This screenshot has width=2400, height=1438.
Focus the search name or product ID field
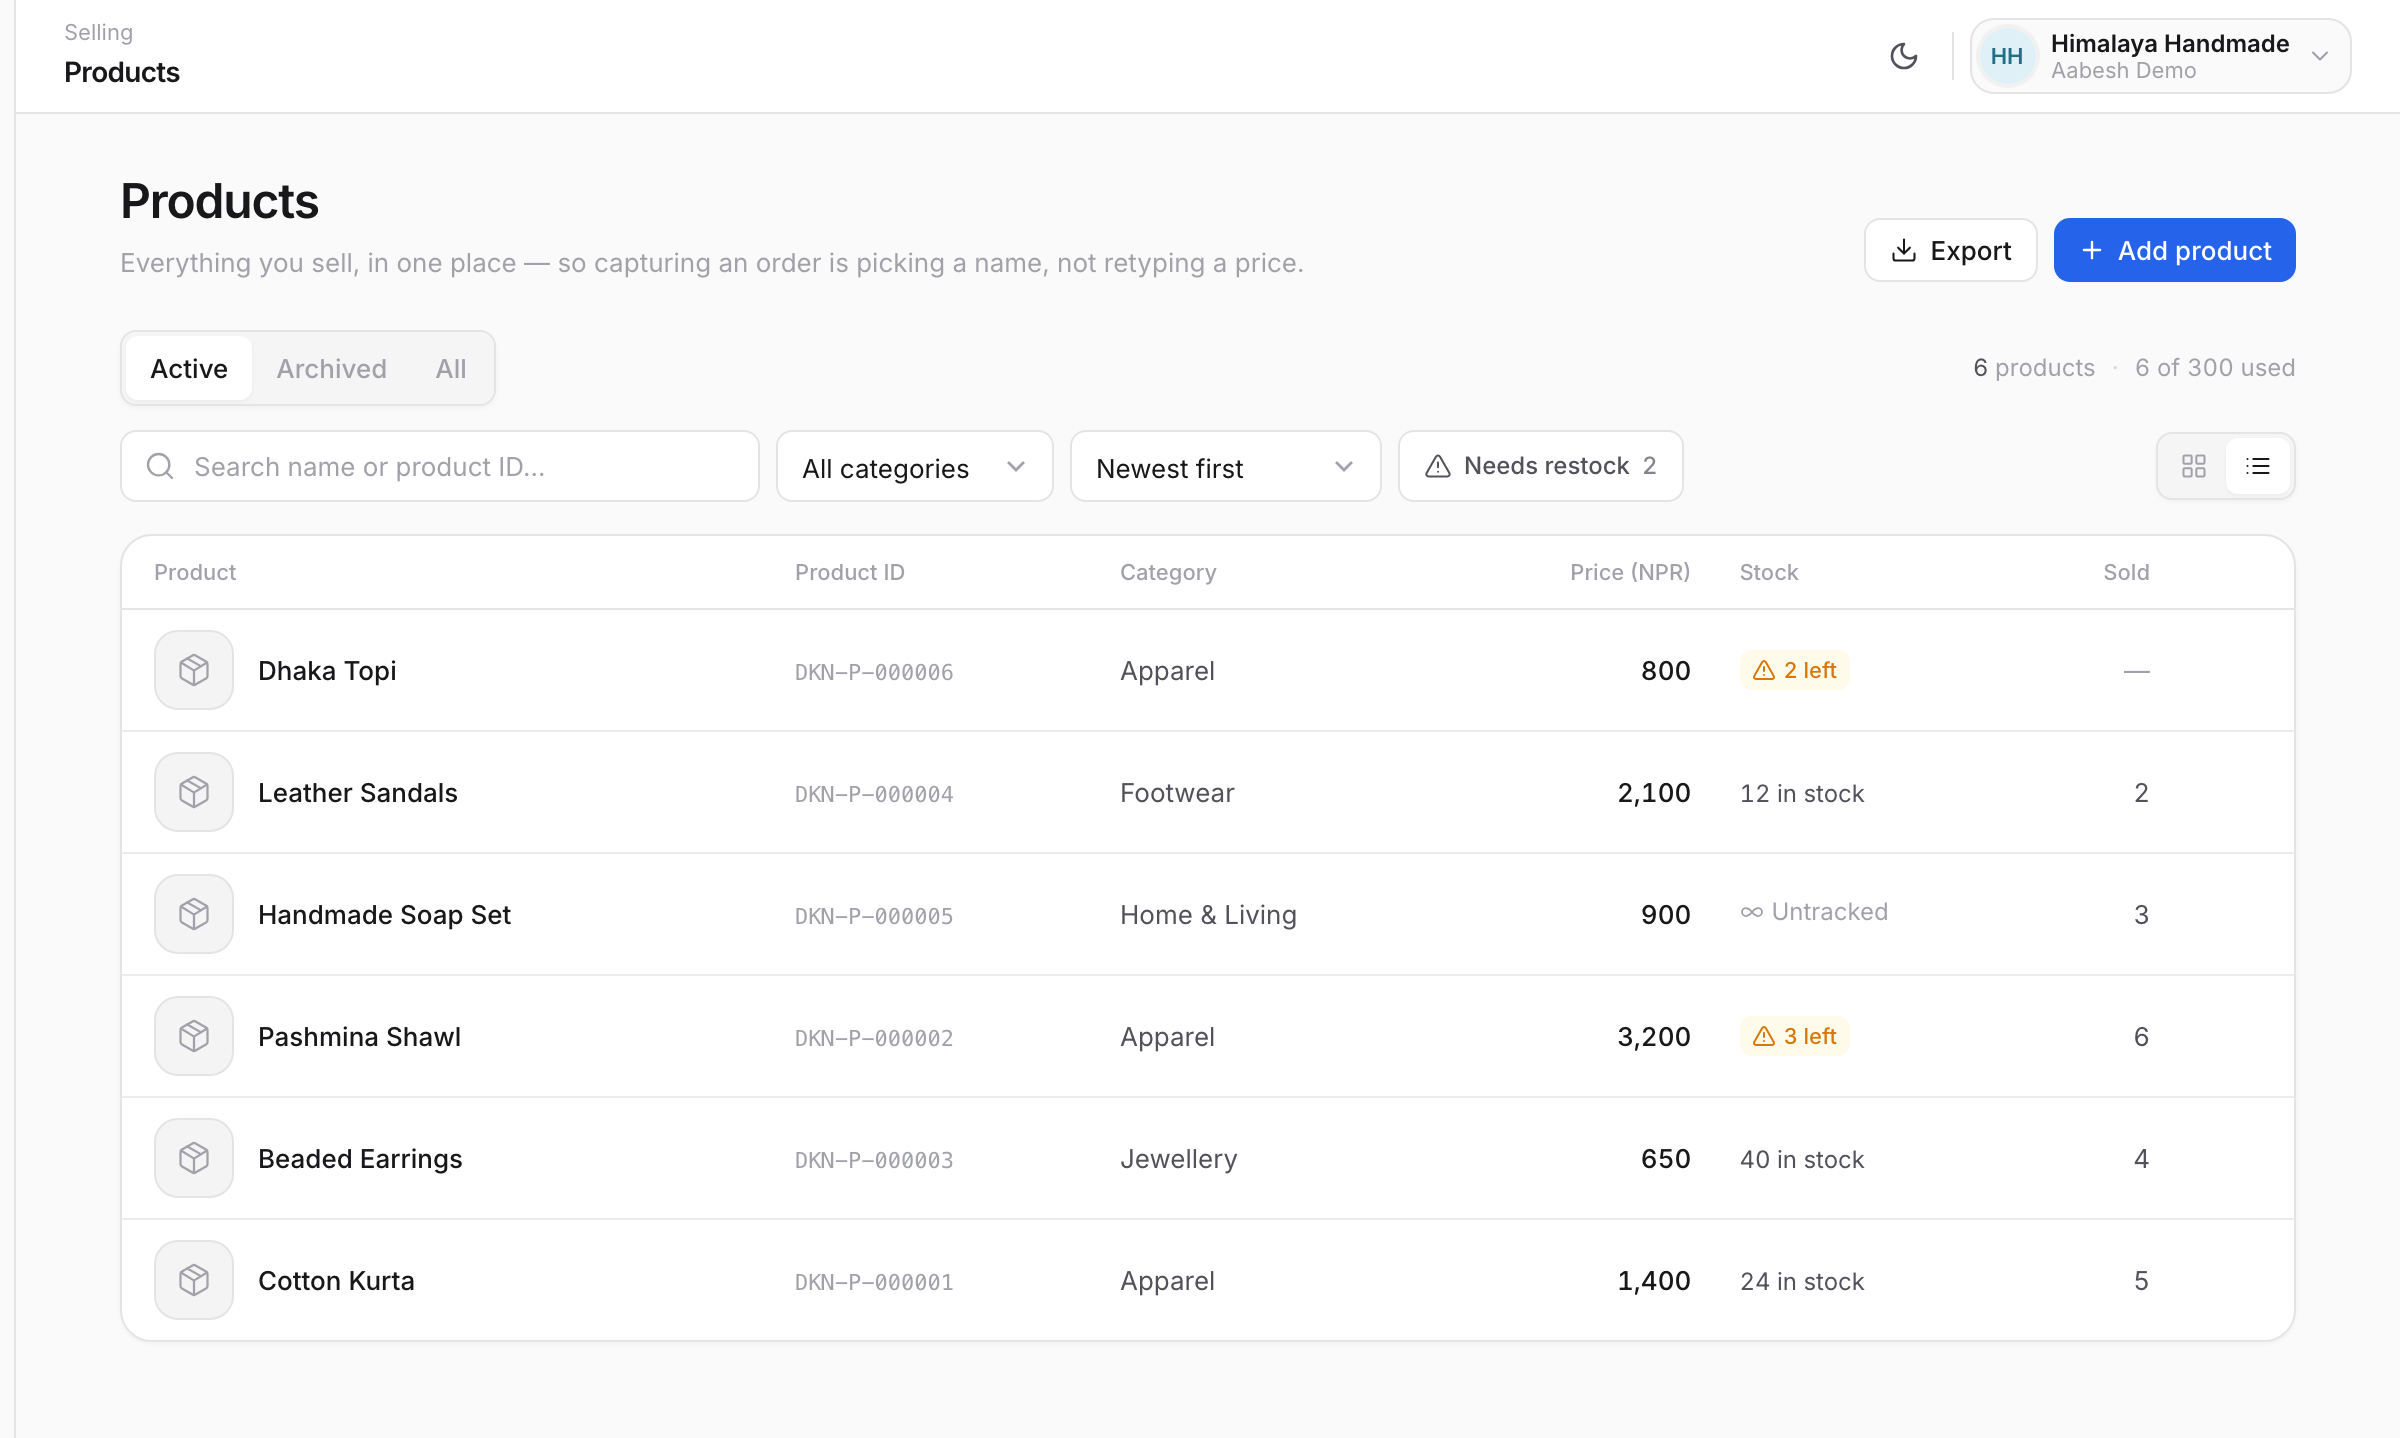[440, 466]
